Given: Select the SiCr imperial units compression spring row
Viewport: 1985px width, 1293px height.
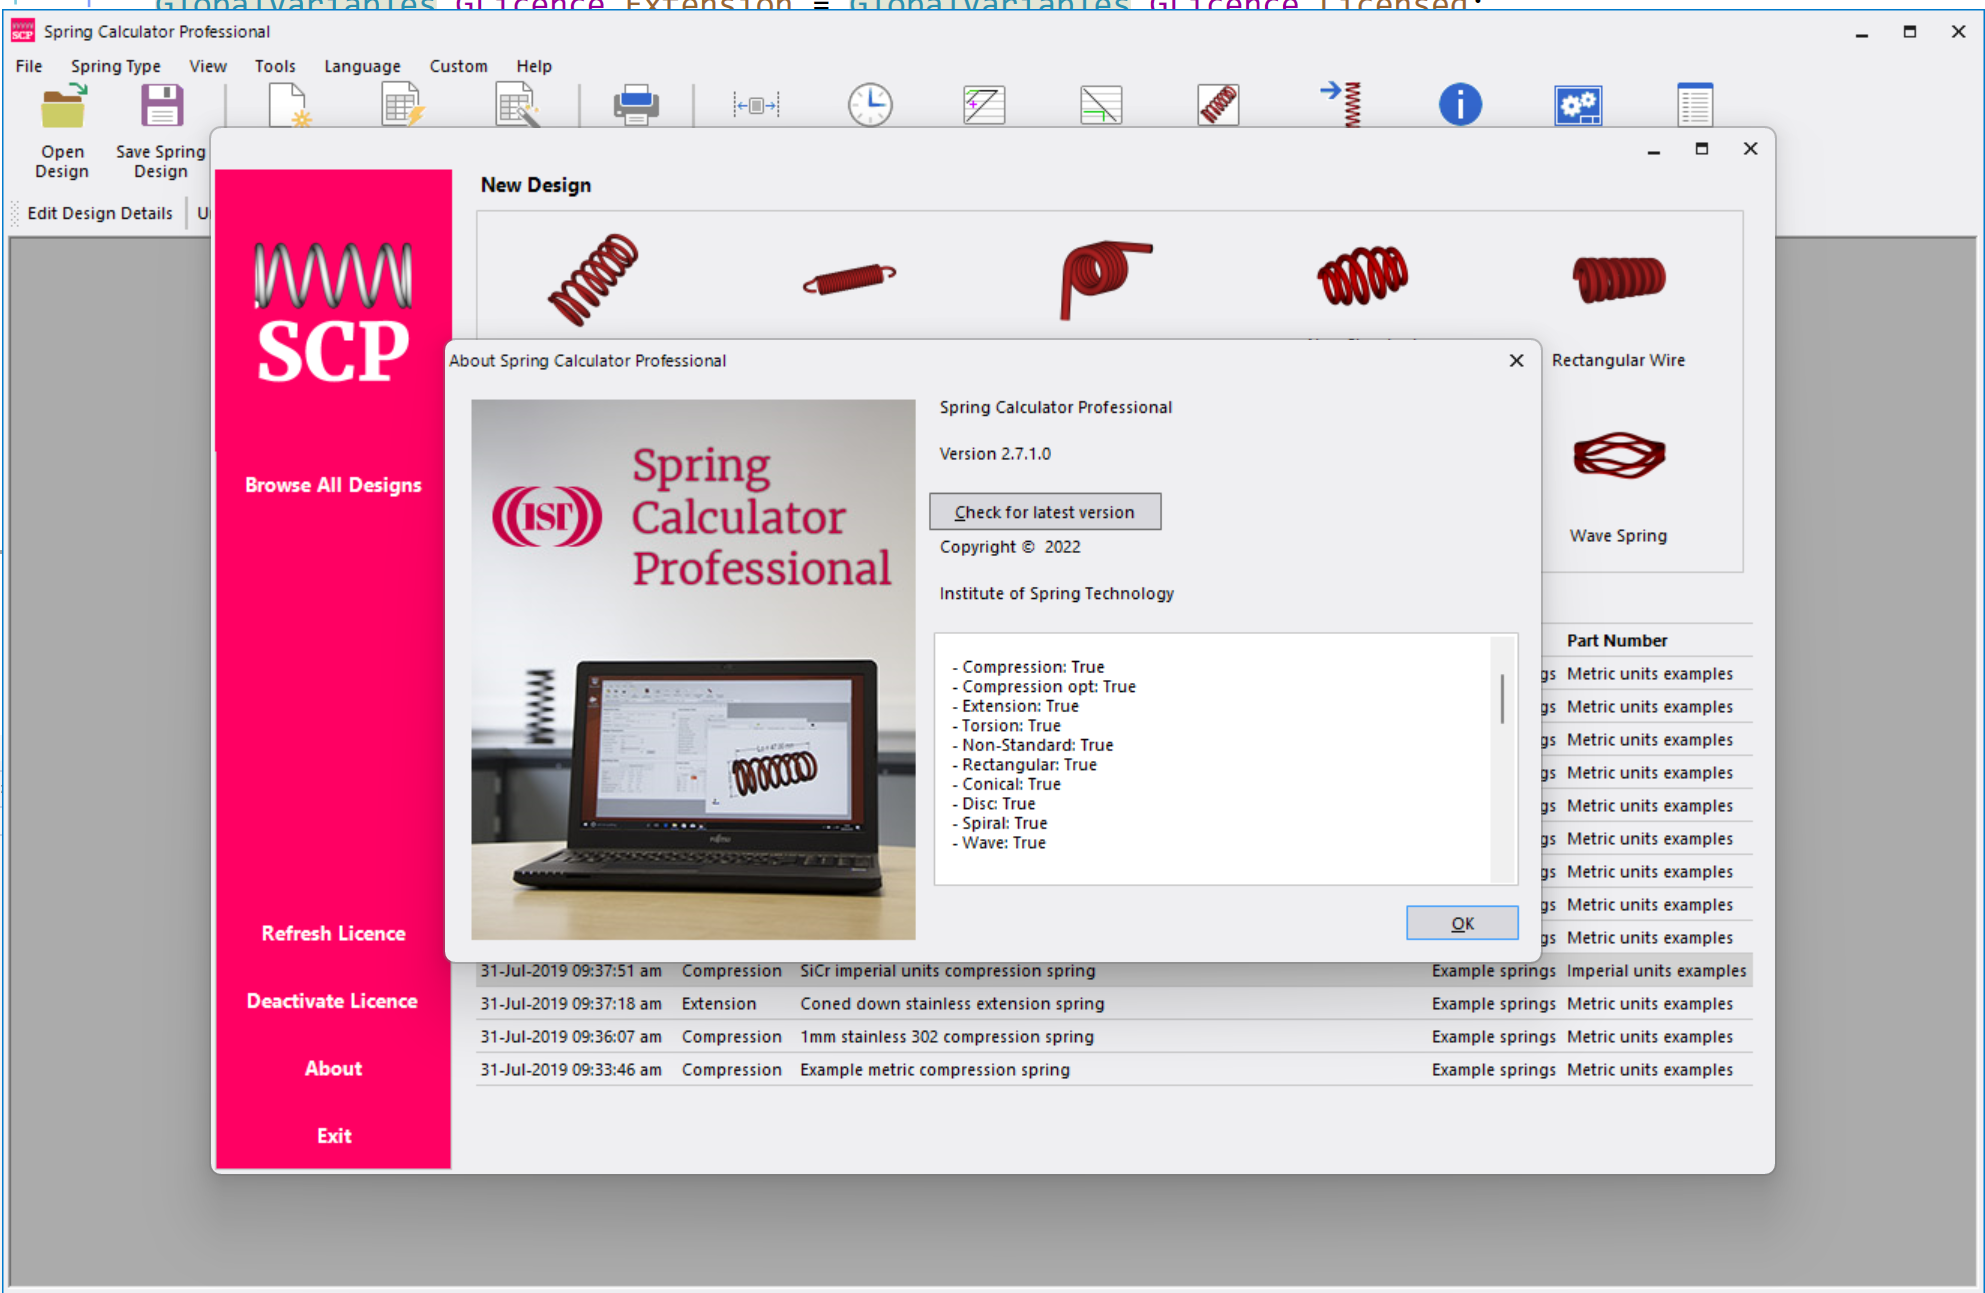Looking at the screenshot, I should 1114,970.
